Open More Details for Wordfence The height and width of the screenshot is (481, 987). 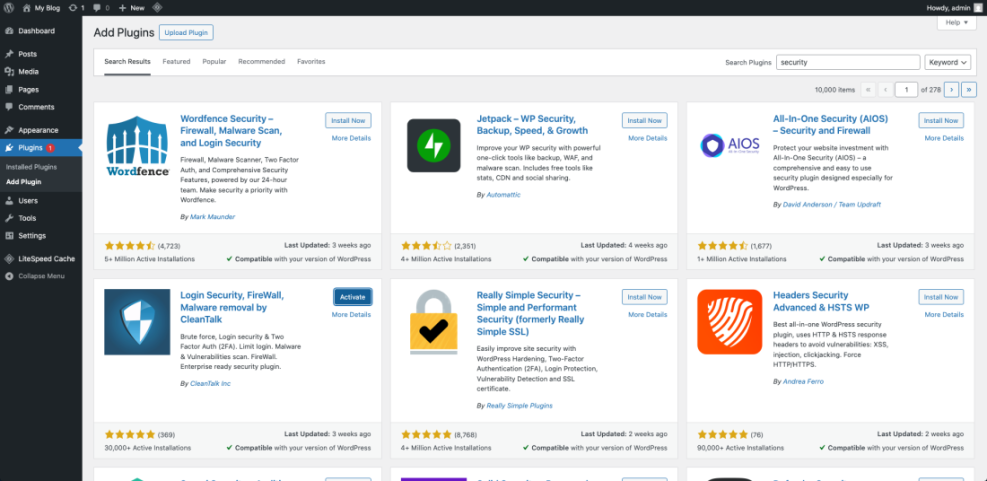(x=351, y=139)
